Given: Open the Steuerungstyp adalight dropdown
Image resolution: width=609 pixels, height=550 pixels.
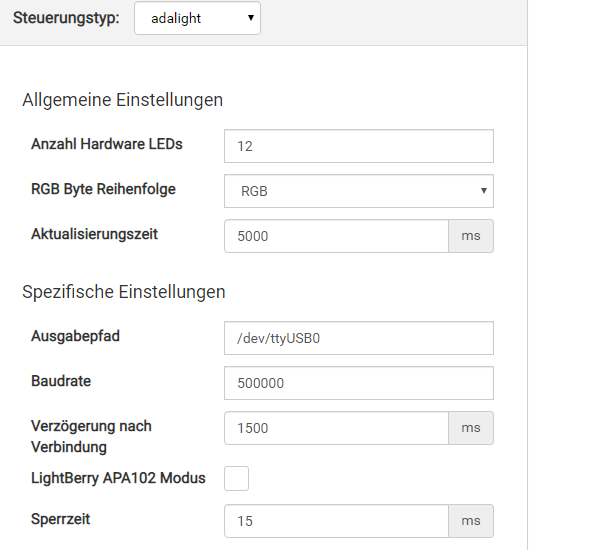Looking at the screenshot, I should pos(197,18).
